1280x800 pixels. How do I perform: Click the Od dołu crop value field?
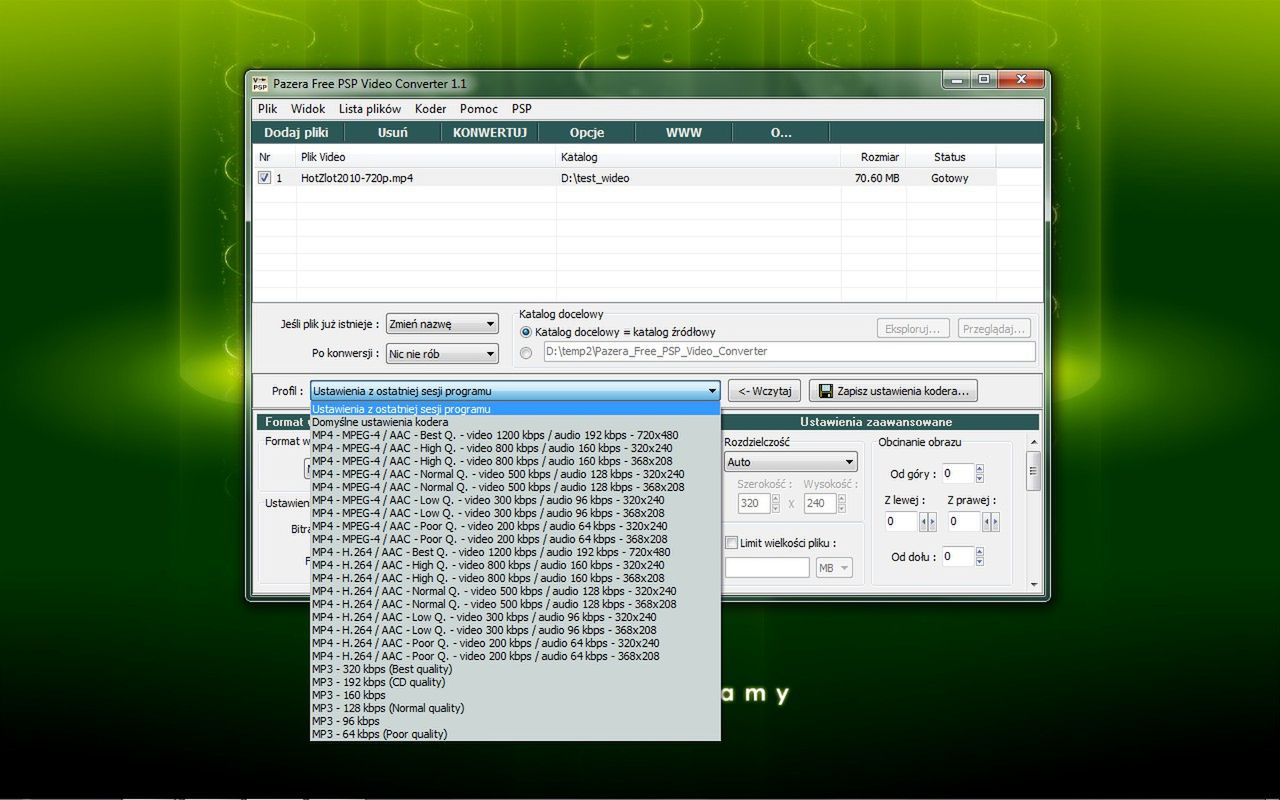957,557
